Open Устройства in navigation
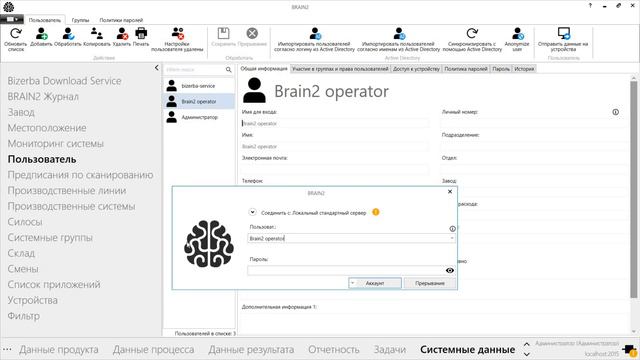 click(32, 300)
